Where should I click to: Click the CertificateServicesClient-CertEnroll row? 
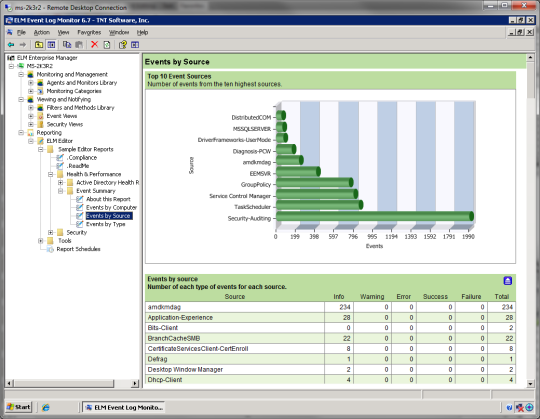(x=330, y=349)
